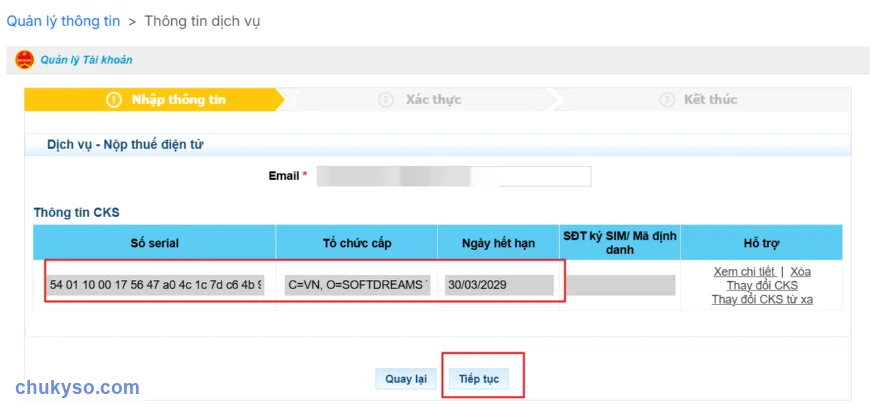Click the Thông tin CKS section title
This screenshot has height=409, width=870.
[77, 212]
